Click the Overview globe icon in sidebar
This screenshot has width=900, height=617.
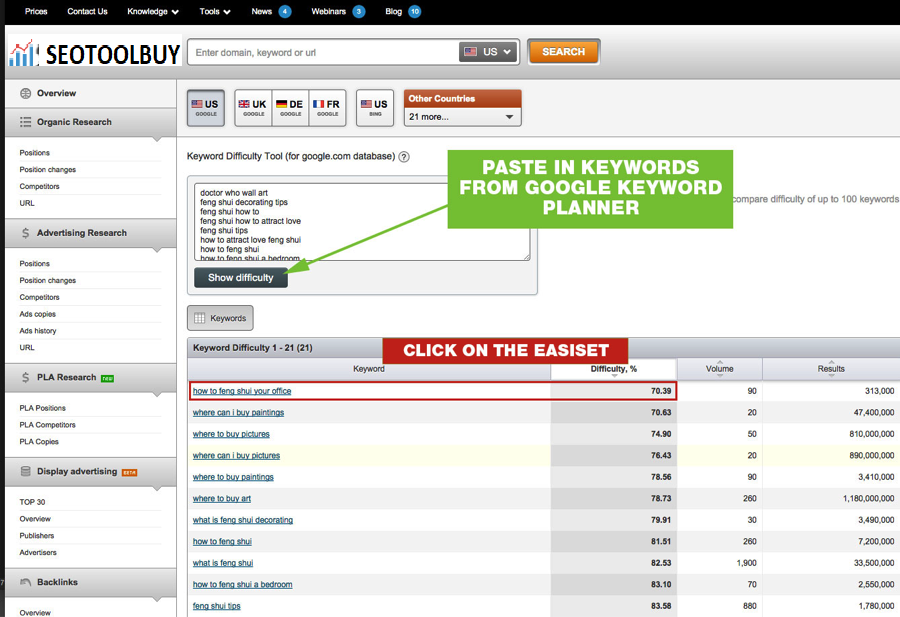(25, 93)
